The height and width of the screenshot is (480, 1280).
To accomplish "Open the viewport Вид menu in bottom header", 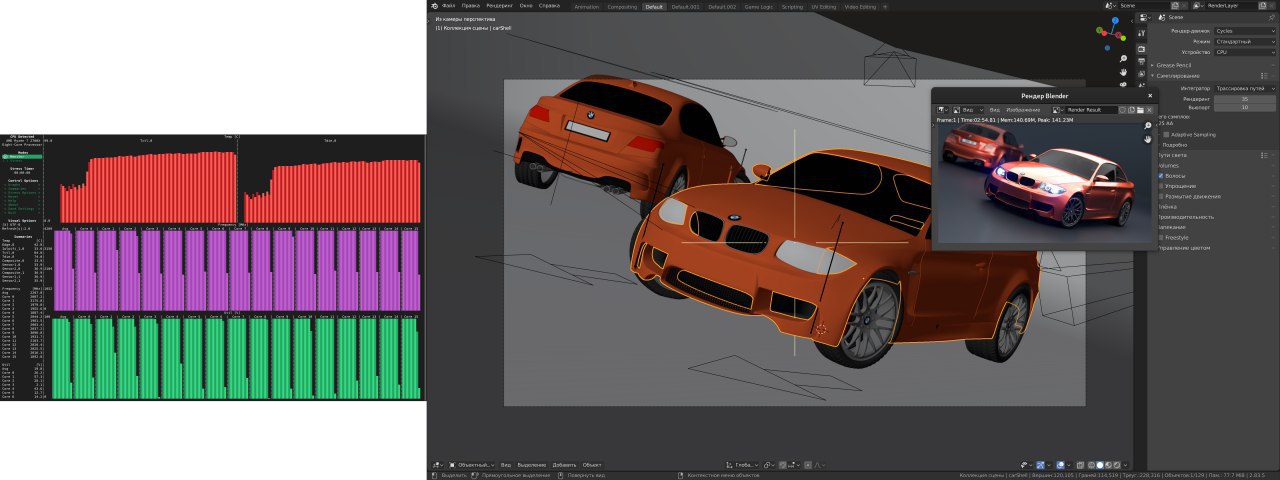I will [506, 465].
